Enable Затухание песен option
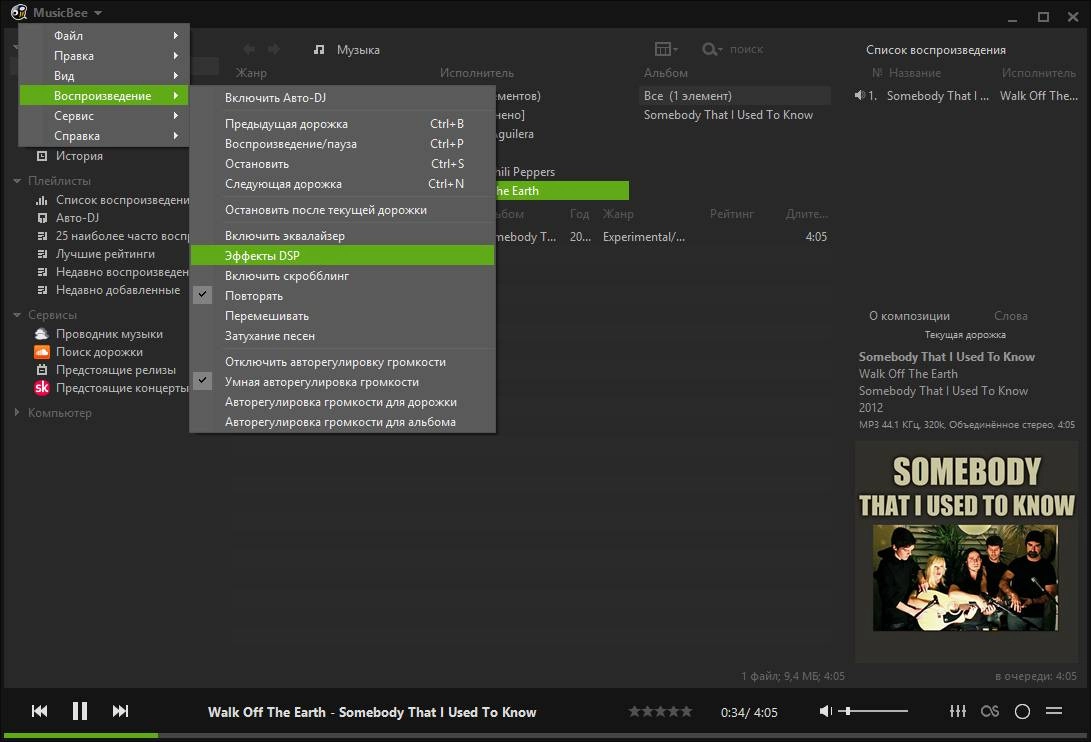This screenshot has height=742, width=1091. click(x=342, y=336)
